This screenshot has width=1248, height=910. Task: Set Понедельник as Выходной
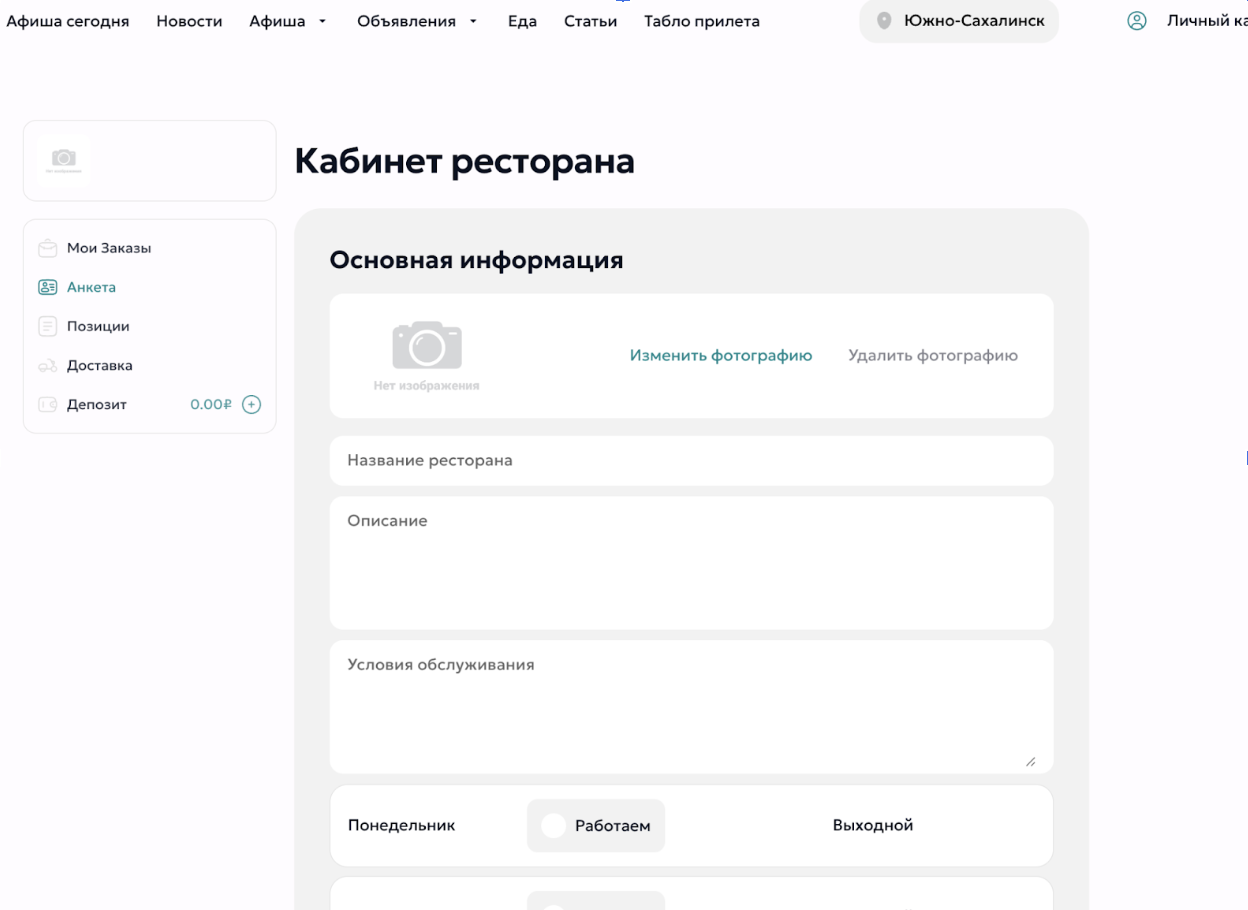872,826
